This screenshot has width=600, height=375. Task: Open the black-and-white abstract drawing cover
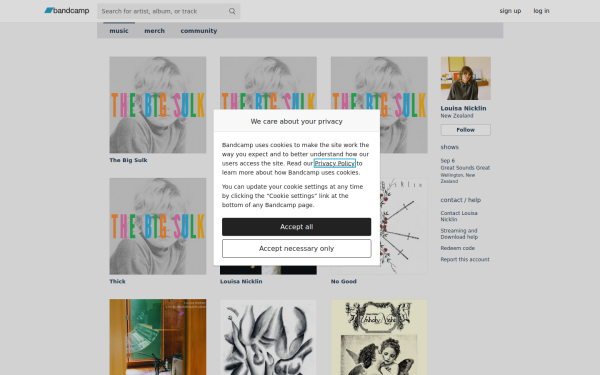pyautogui.click(x=268, y=337)
